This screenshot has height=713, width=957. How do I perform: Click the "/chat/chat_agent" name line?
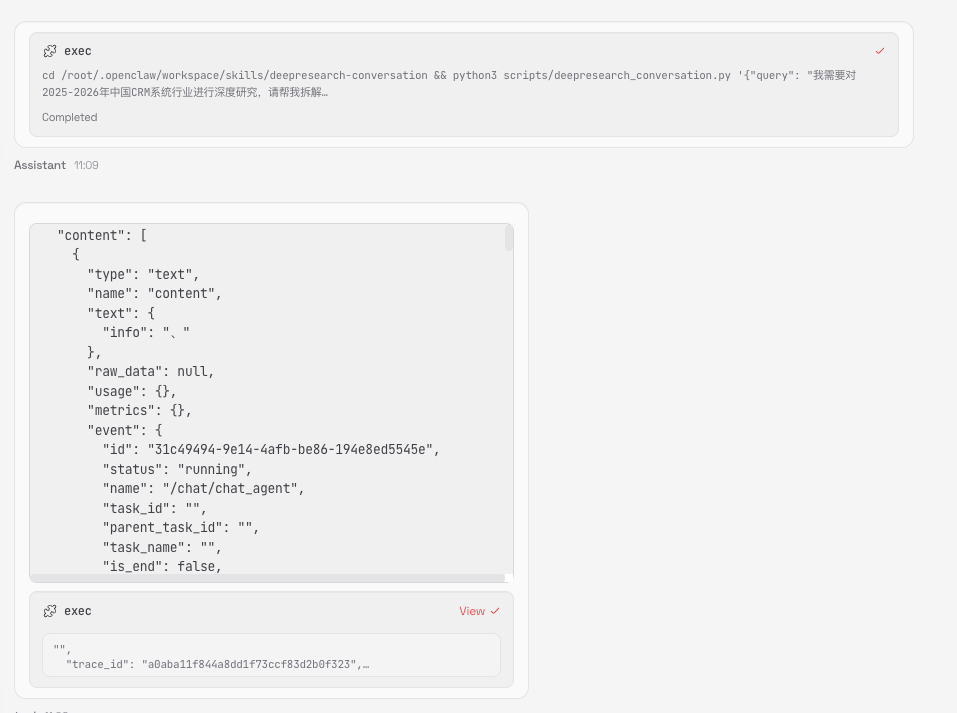tap(203, 489)
